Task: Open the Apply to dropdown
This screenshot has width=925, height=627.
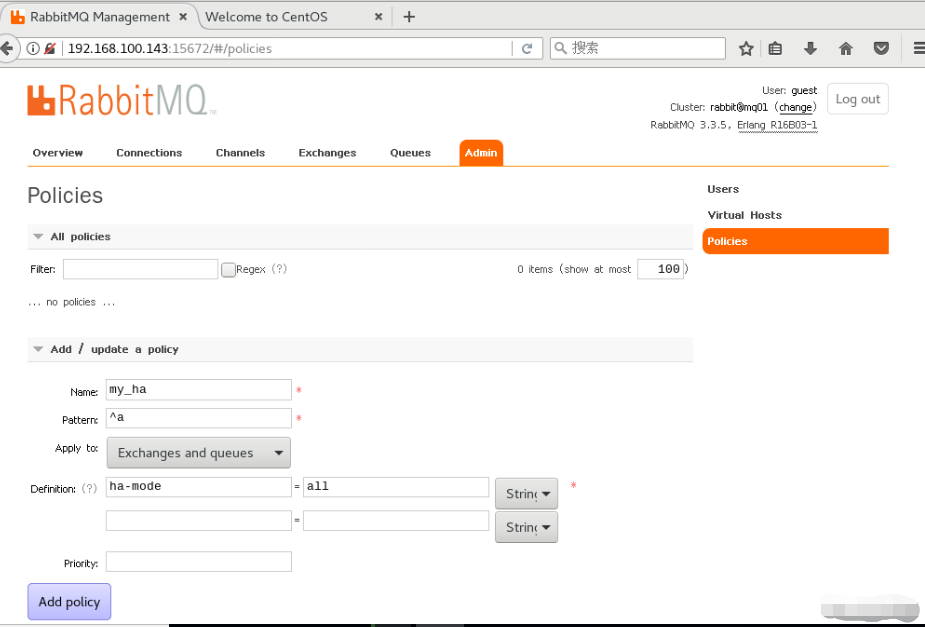Action: [199, 453]
